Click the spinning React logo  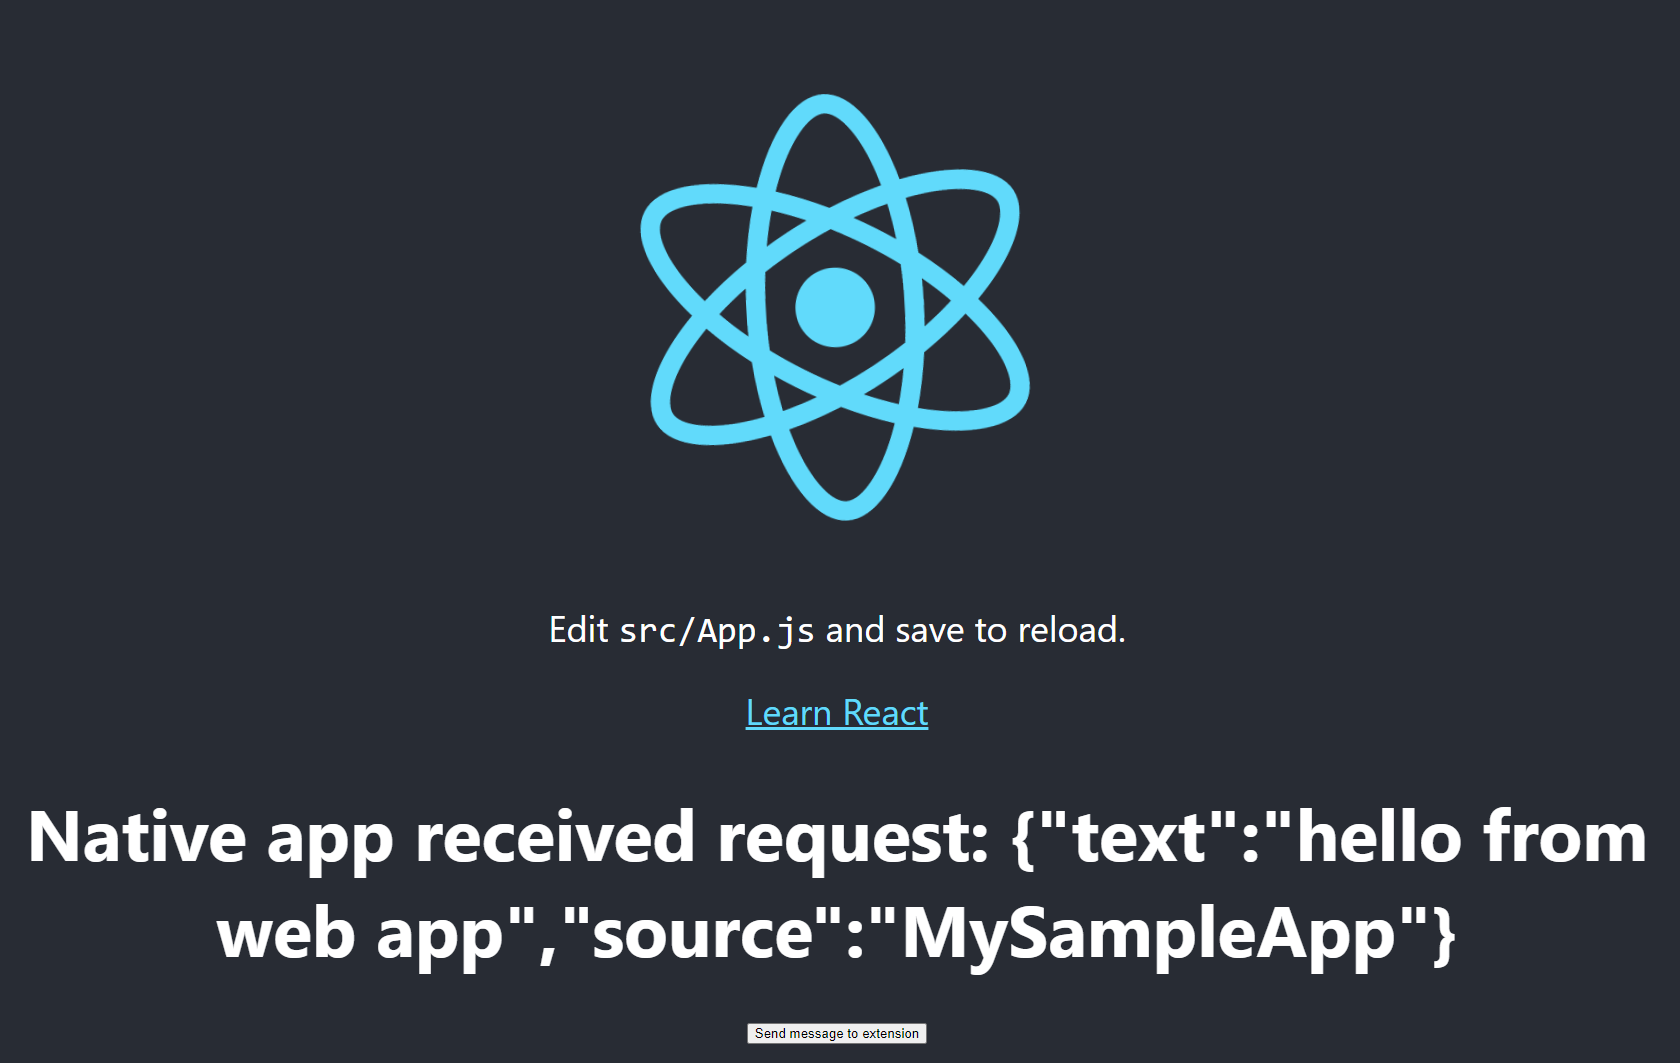click(x=835, y=307)
